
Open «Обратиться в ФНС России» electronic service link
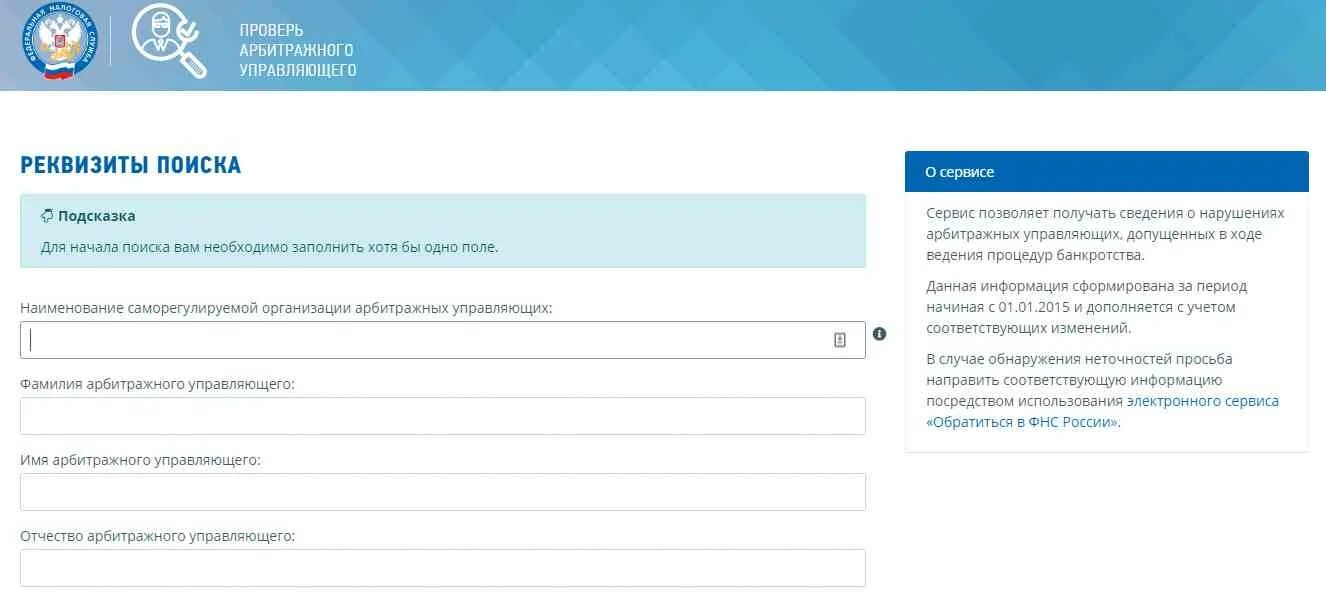(x=1102, y=412)
